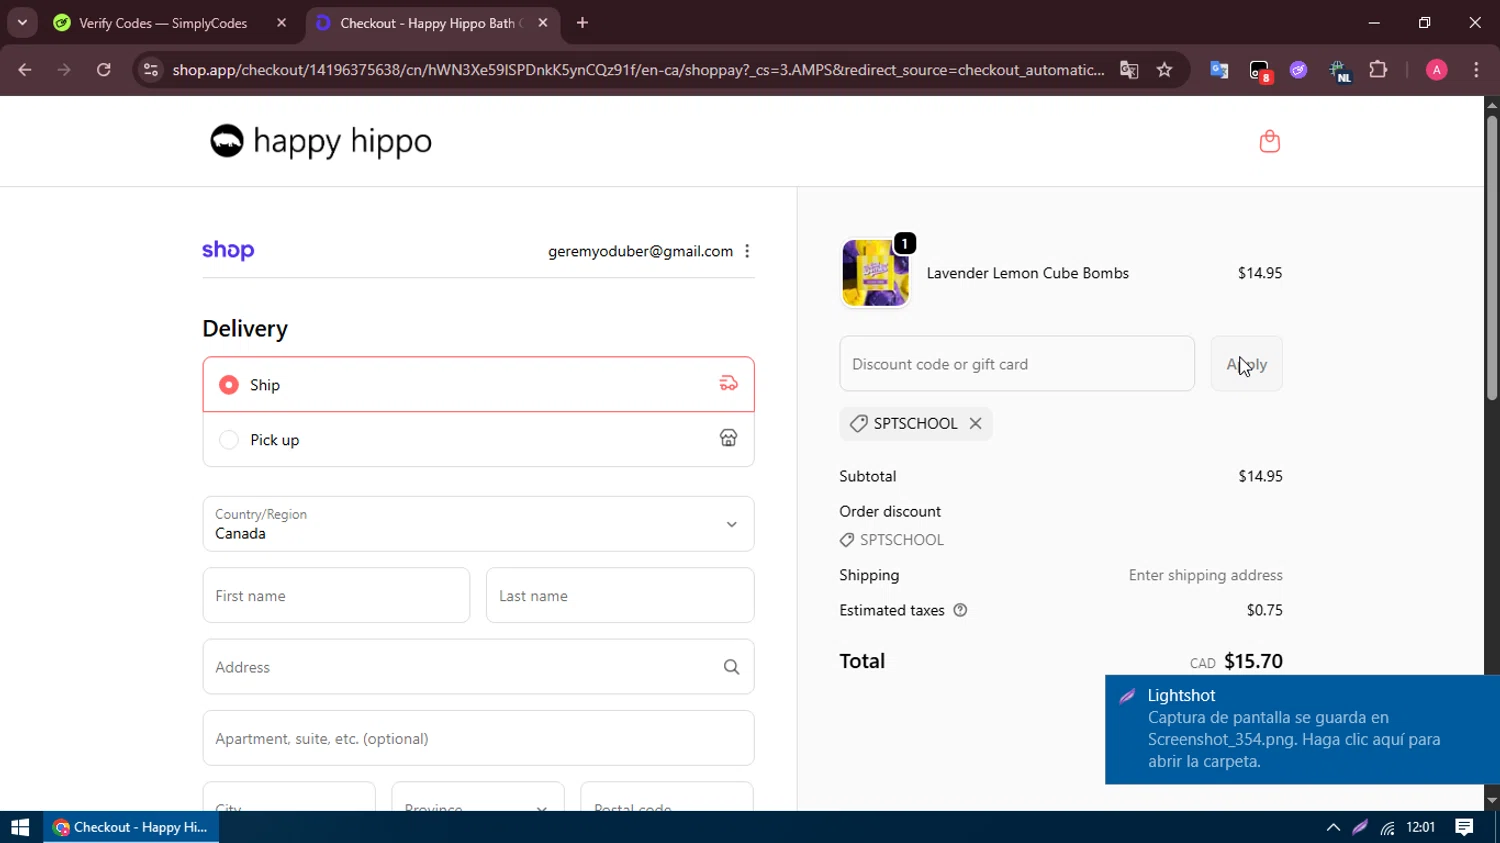Click the delivery truck icon on Ship
This screenshot has width=1500, height=843.
728,384
